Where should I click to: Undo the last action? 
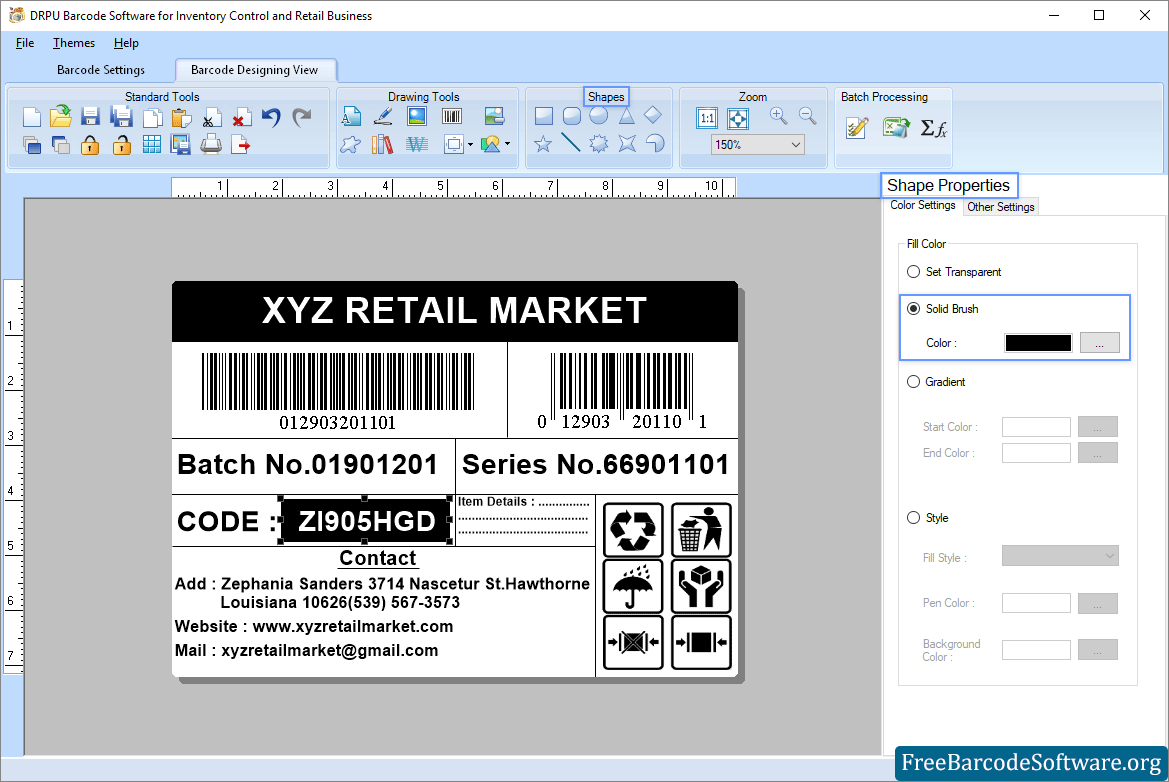tap(271, 117)
